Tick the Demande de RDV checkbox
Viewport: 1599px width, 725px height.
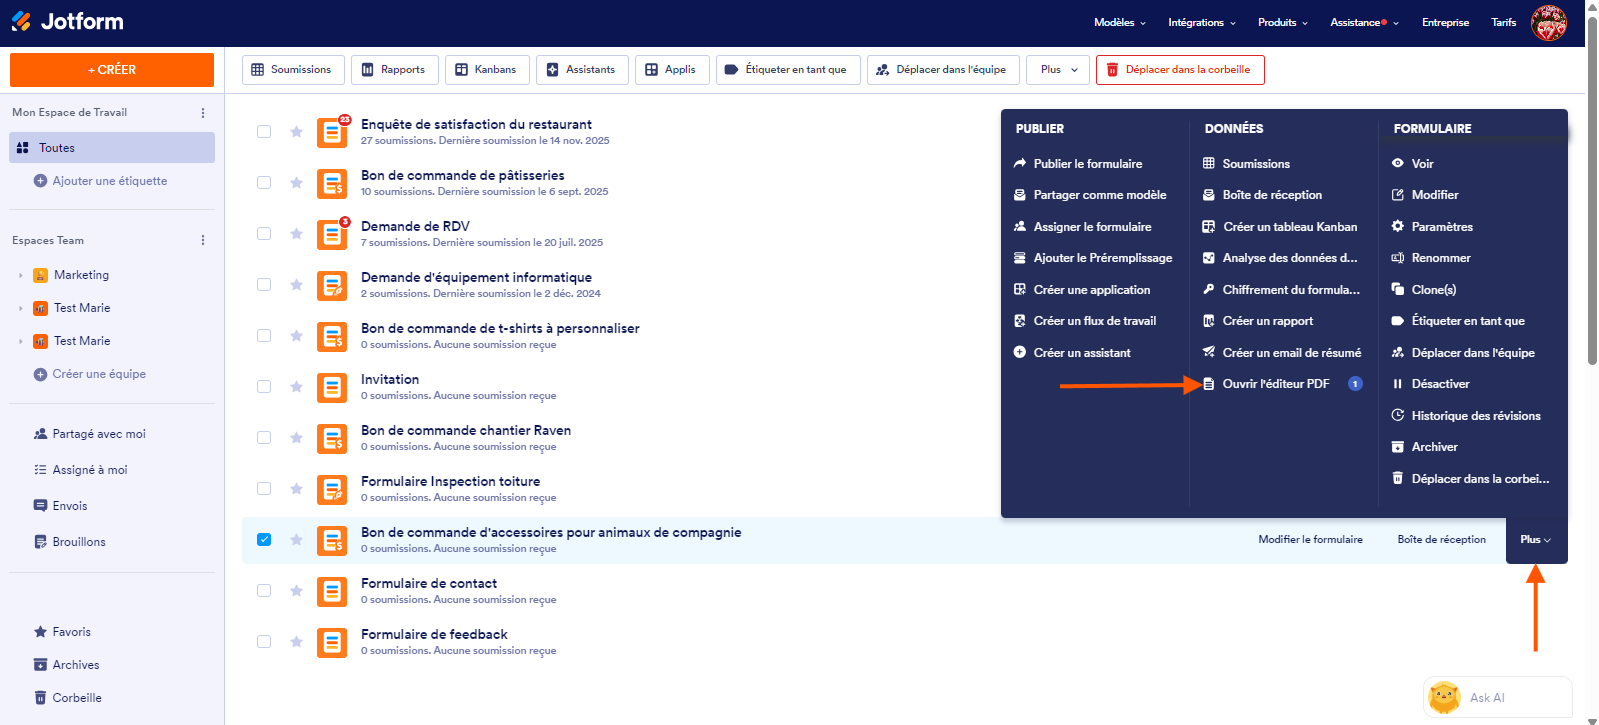264,234
